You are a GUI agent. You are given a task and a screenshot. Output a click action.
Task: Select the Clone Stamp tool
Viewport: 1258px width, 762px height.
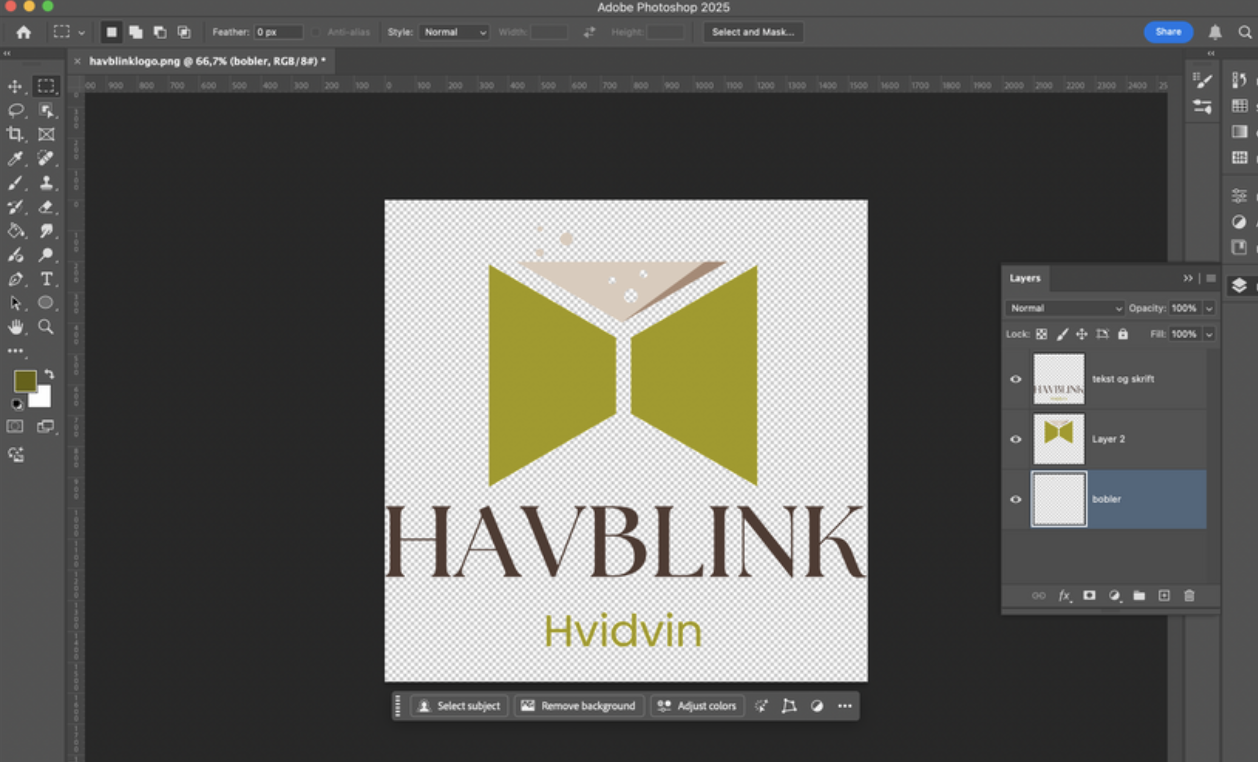click(46, 183)
